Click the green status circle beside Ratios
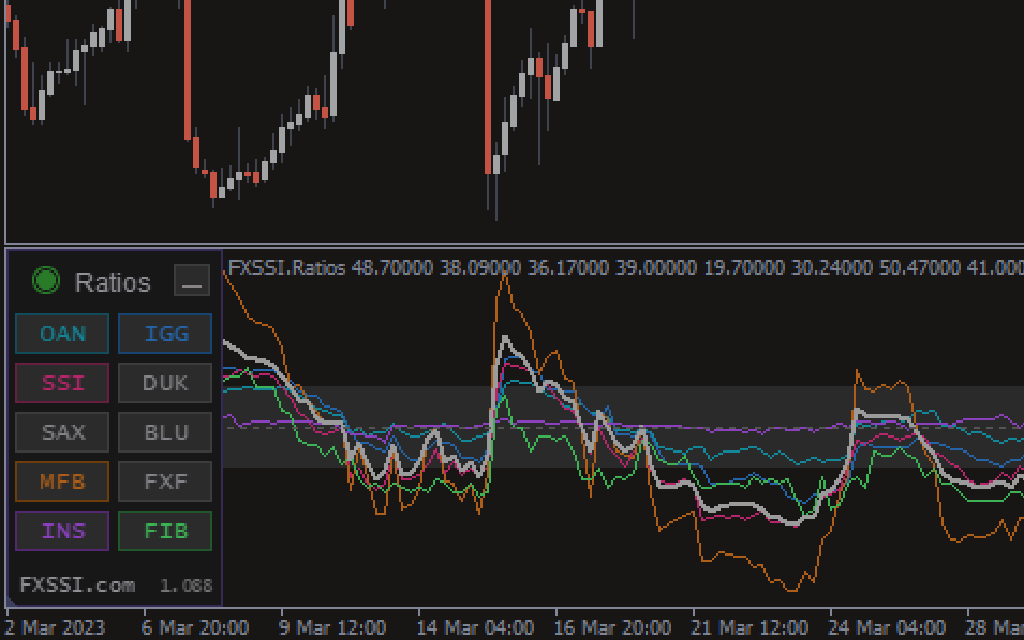 [x=46, y=282]
